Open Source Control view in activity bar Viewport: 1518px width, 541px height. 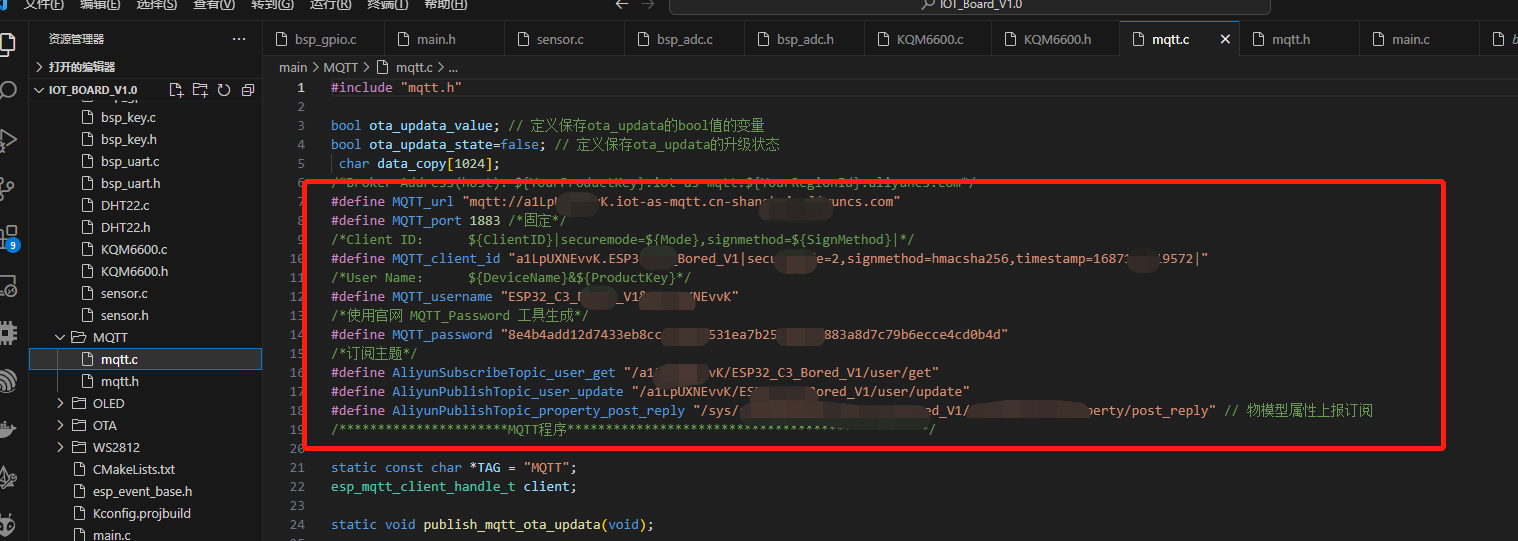[8, 186]
